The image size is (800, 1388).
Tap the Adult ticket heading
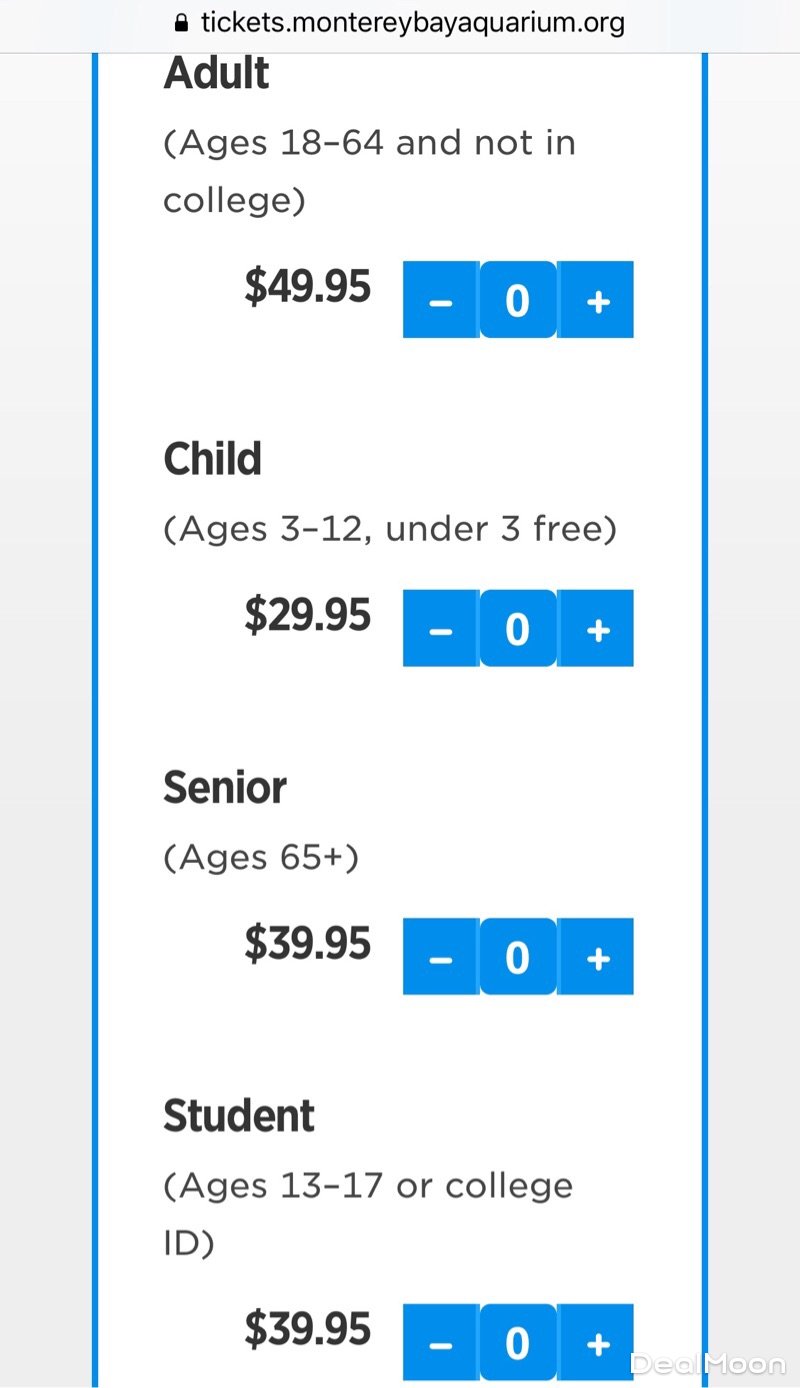[x=216, y=74]
